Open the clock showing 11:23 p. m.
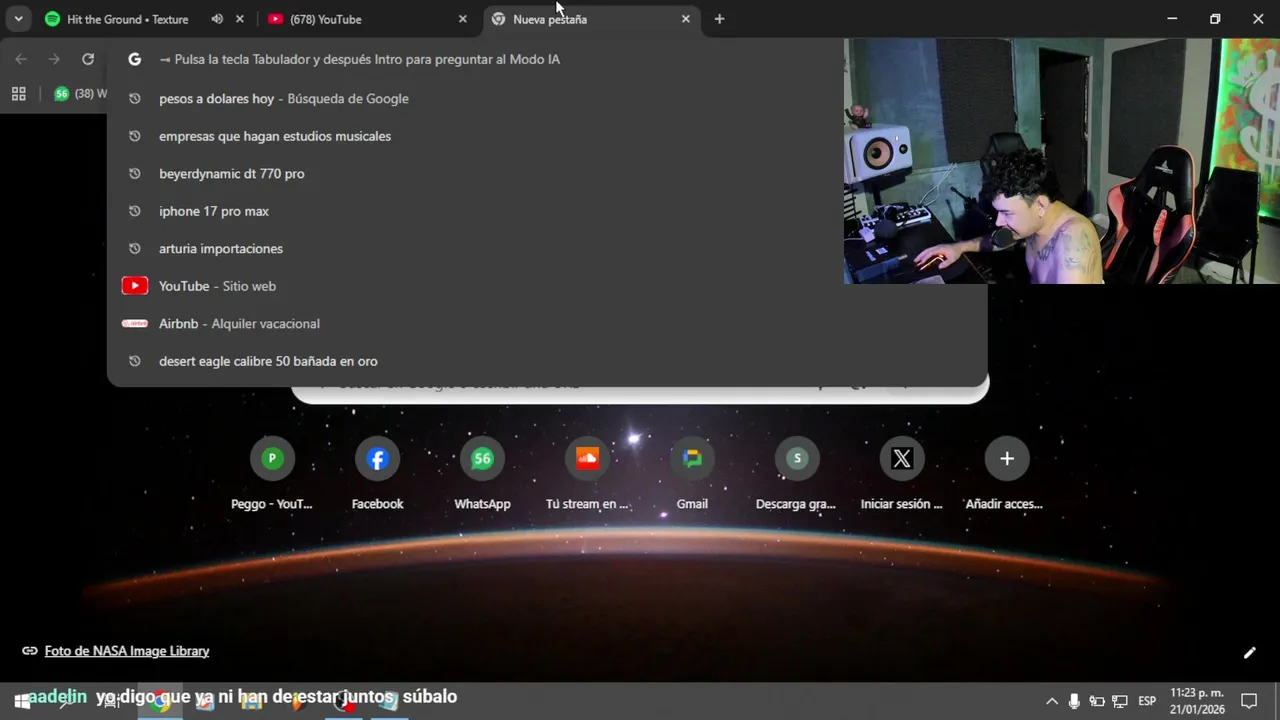Viewport: 1280px width, 720px height. click(1197, 701)
